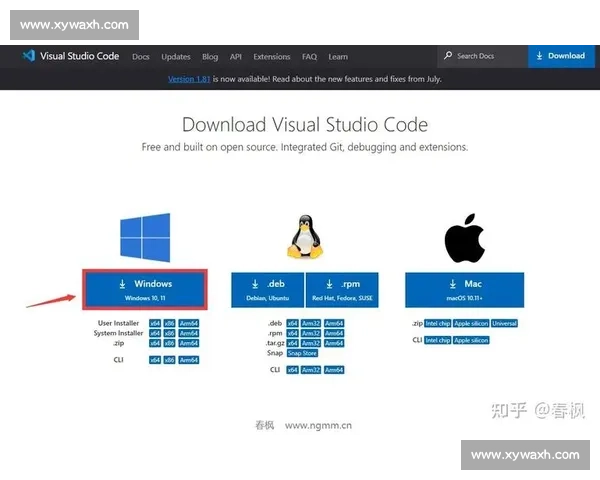Select Arm32 for Linux .rpm row
This screenshot has width=600, height=480.
pyautogui.click(x=311, y=333)
